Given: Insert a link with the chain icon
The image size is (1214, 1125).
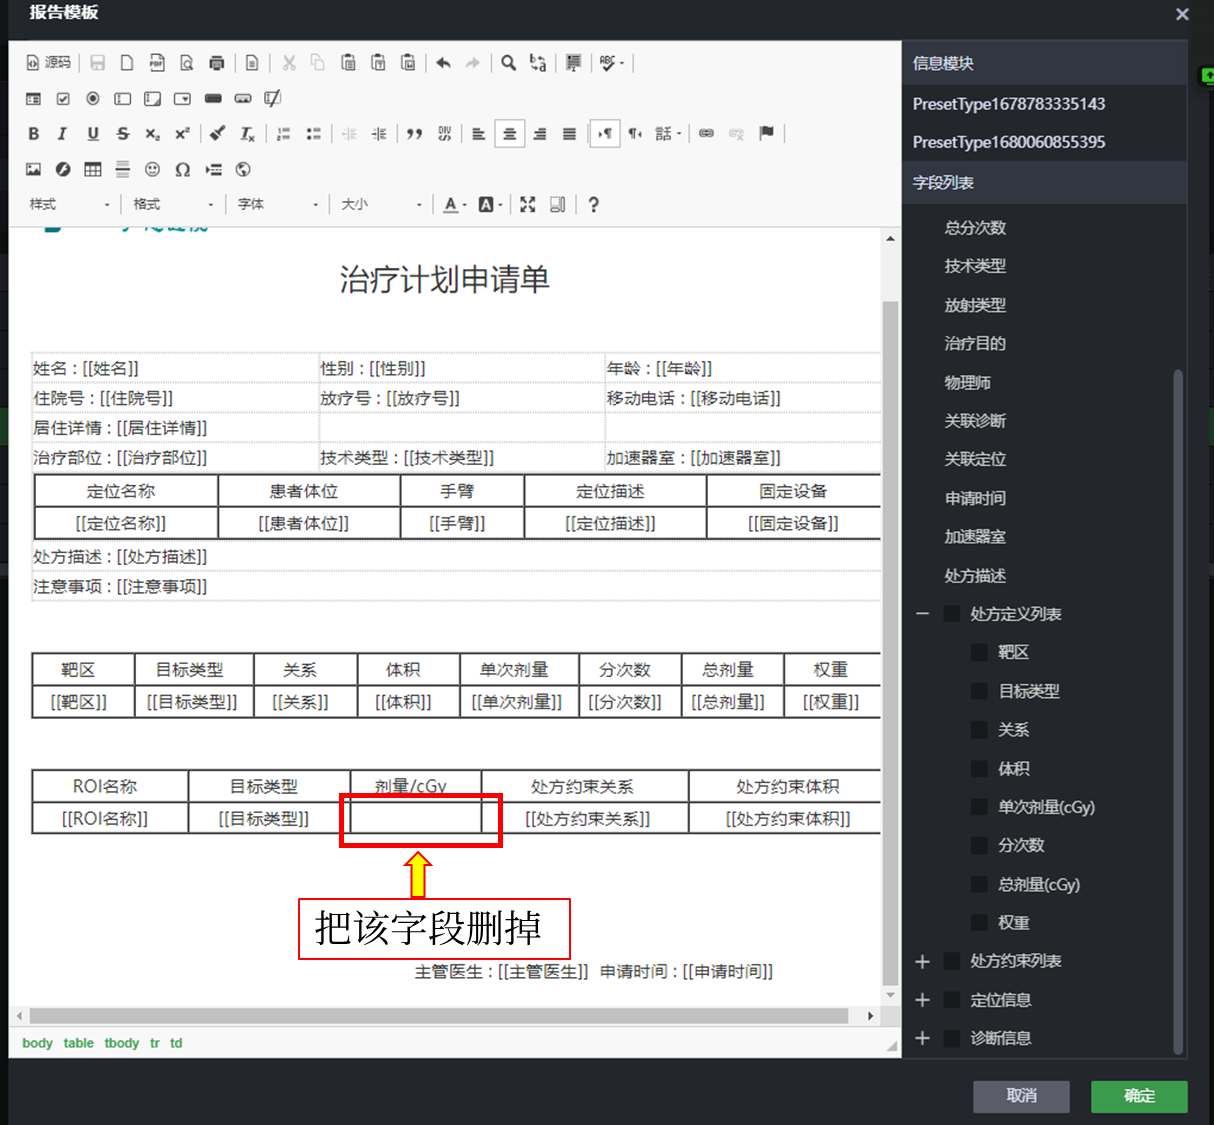Looking at the screenshot, I should tap(706, 133).
